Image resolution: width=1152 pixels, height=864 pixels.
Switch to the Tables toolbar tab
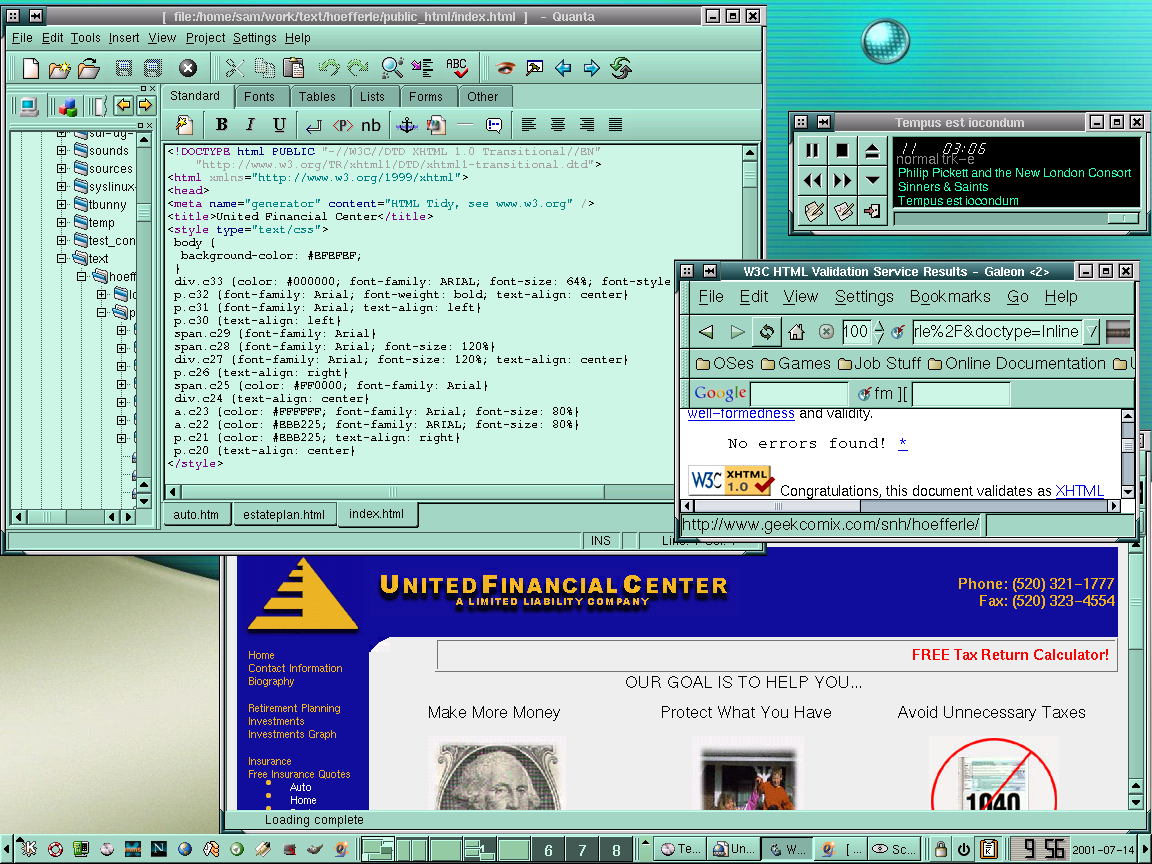pos(317,96)
